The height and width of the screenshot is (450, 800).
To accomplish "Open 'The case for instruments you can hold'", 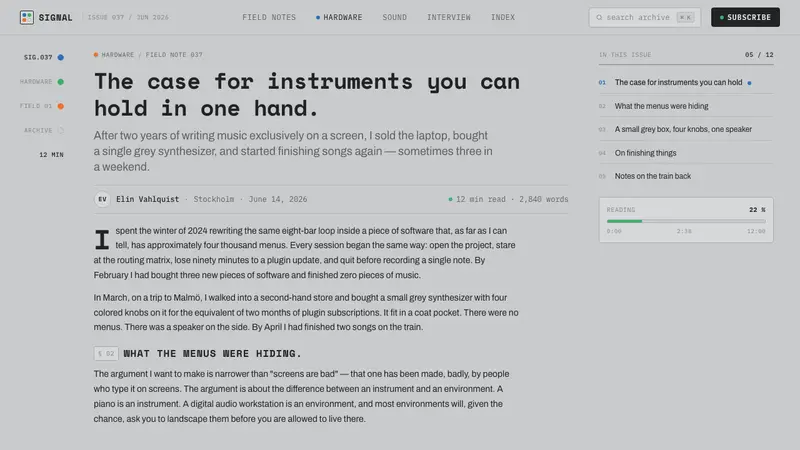I will 678,83.
